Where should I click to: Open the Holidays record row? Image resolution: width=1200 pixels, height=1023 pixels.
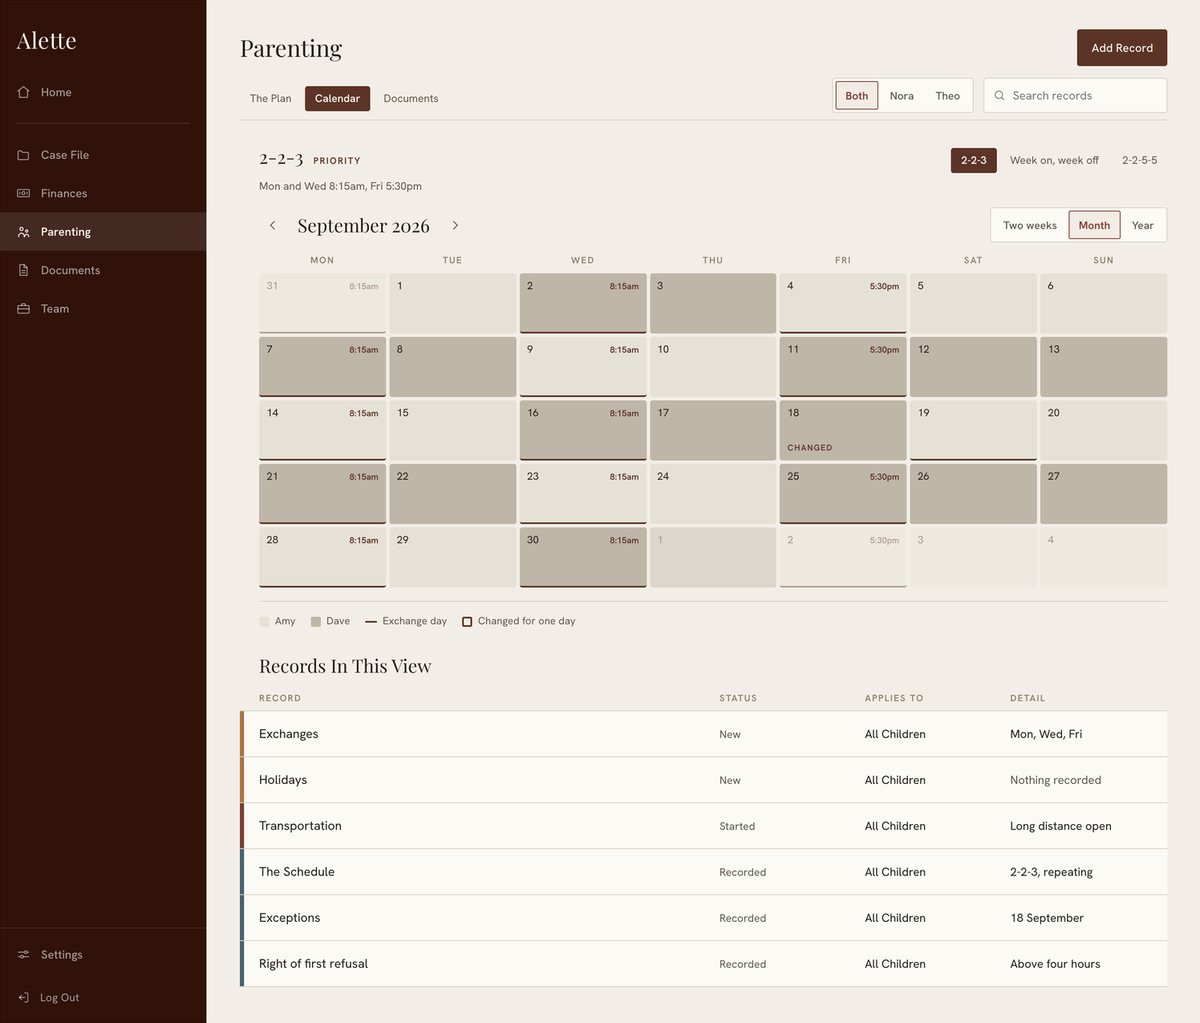pos(704,780)
